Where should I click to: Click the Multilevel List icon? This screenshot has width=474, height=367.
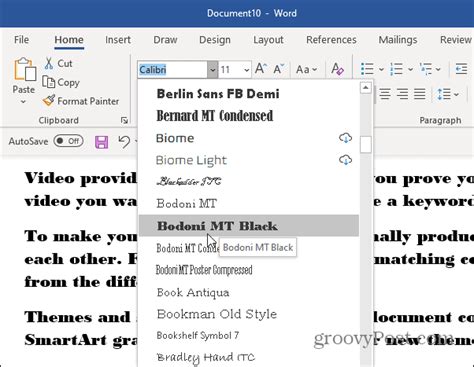point(426,69)
